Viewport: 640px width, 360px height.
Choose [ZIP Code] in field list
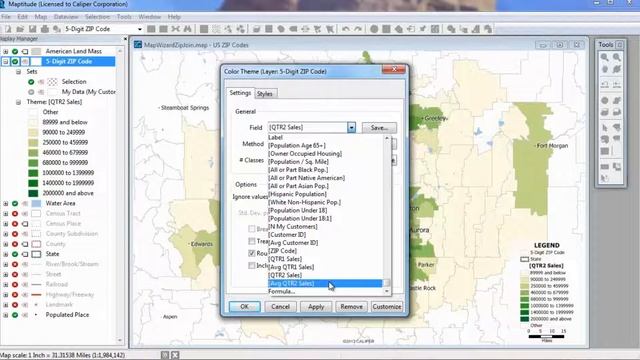point(325,251)
